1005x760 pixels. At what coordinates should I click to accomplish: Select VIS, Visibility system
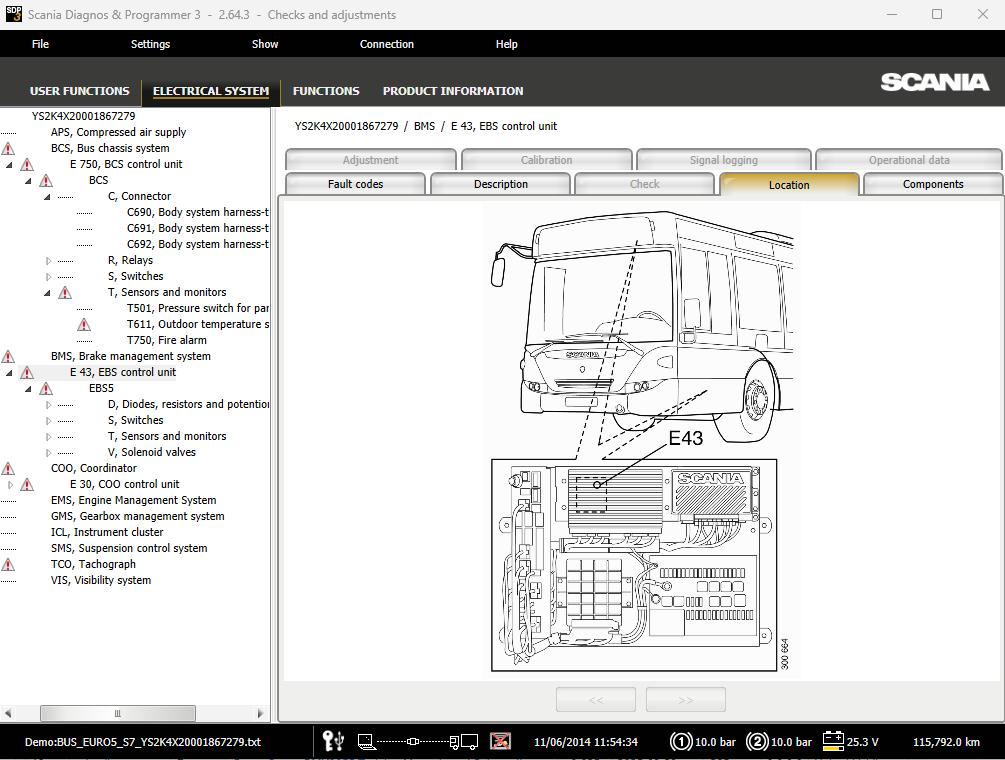tap(101, 581)
